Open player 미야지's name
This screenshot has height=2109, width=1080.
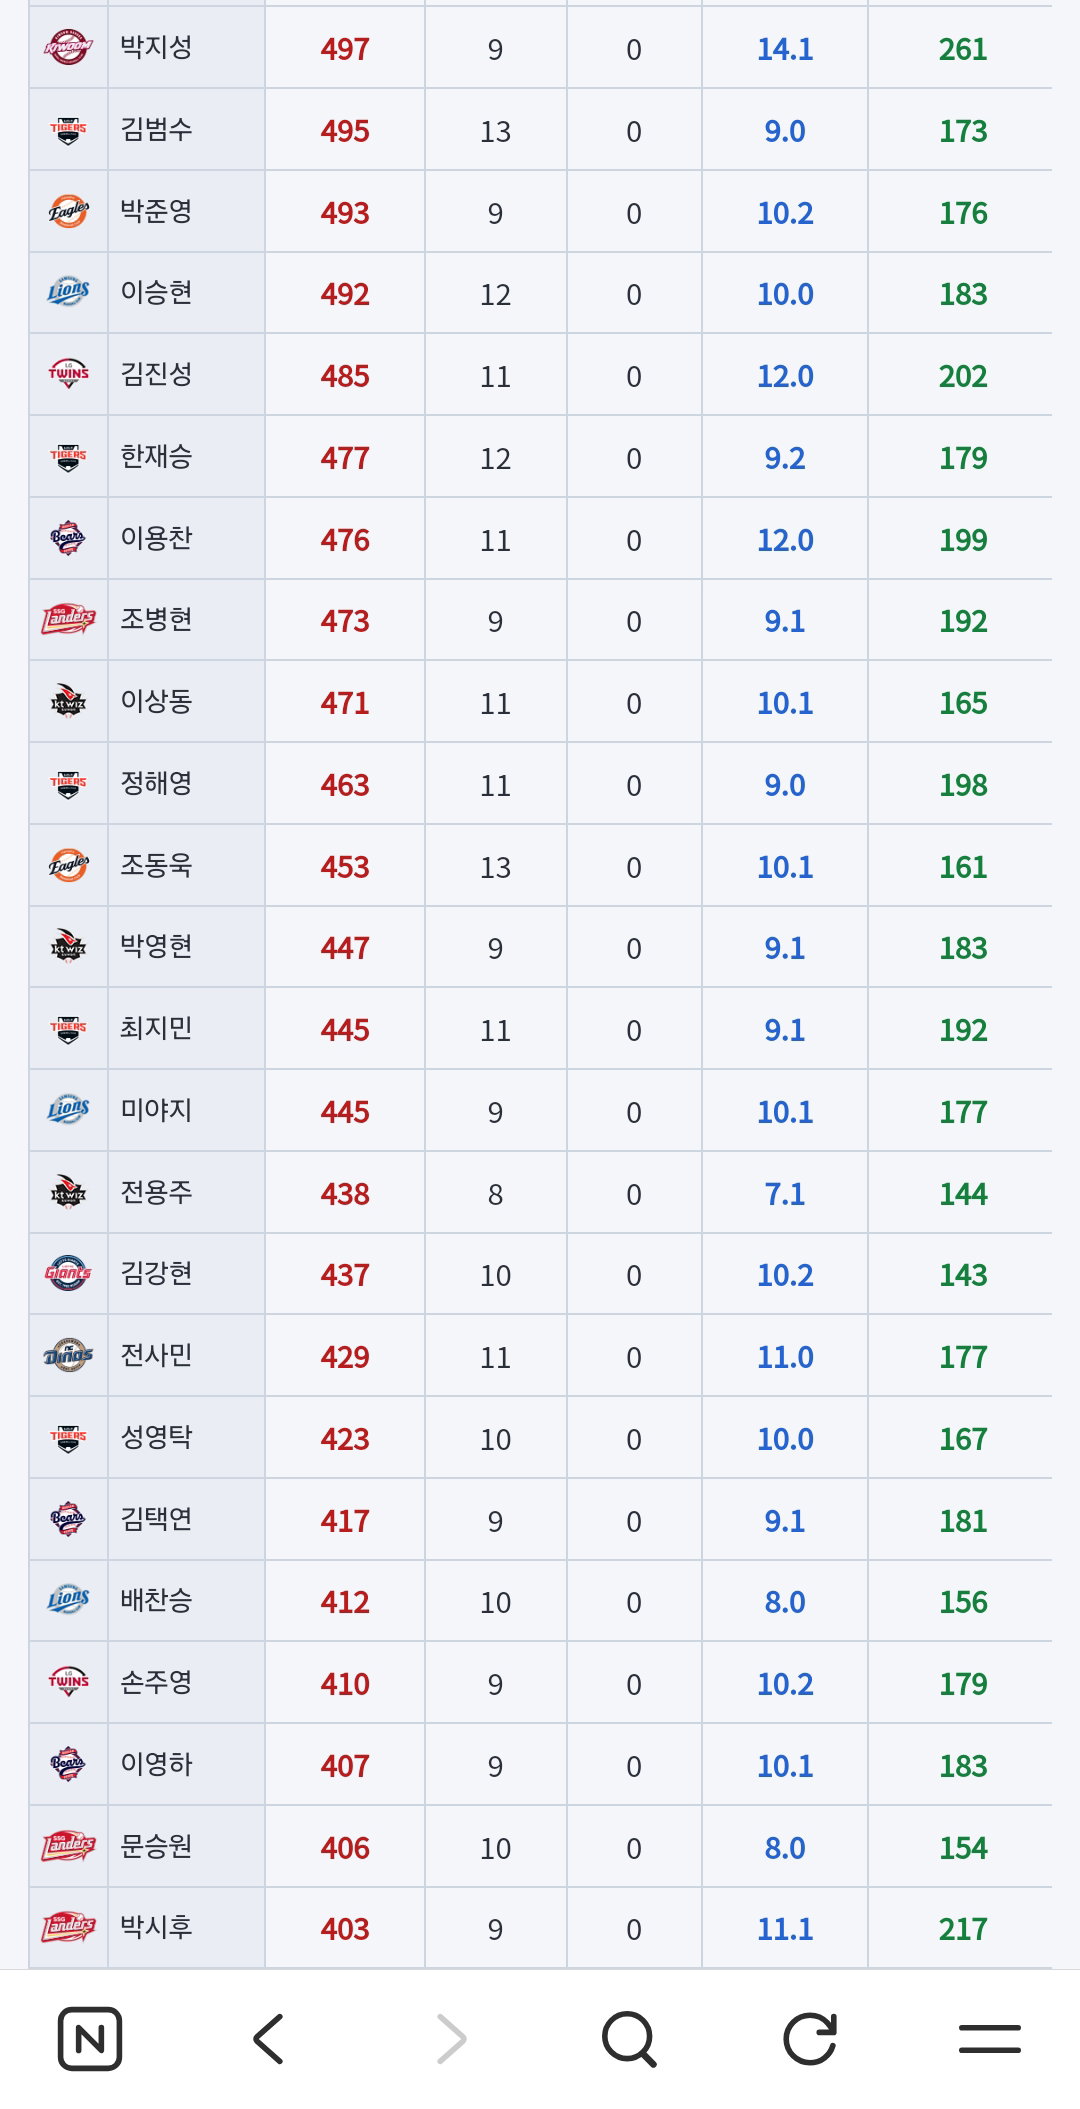156,1110
